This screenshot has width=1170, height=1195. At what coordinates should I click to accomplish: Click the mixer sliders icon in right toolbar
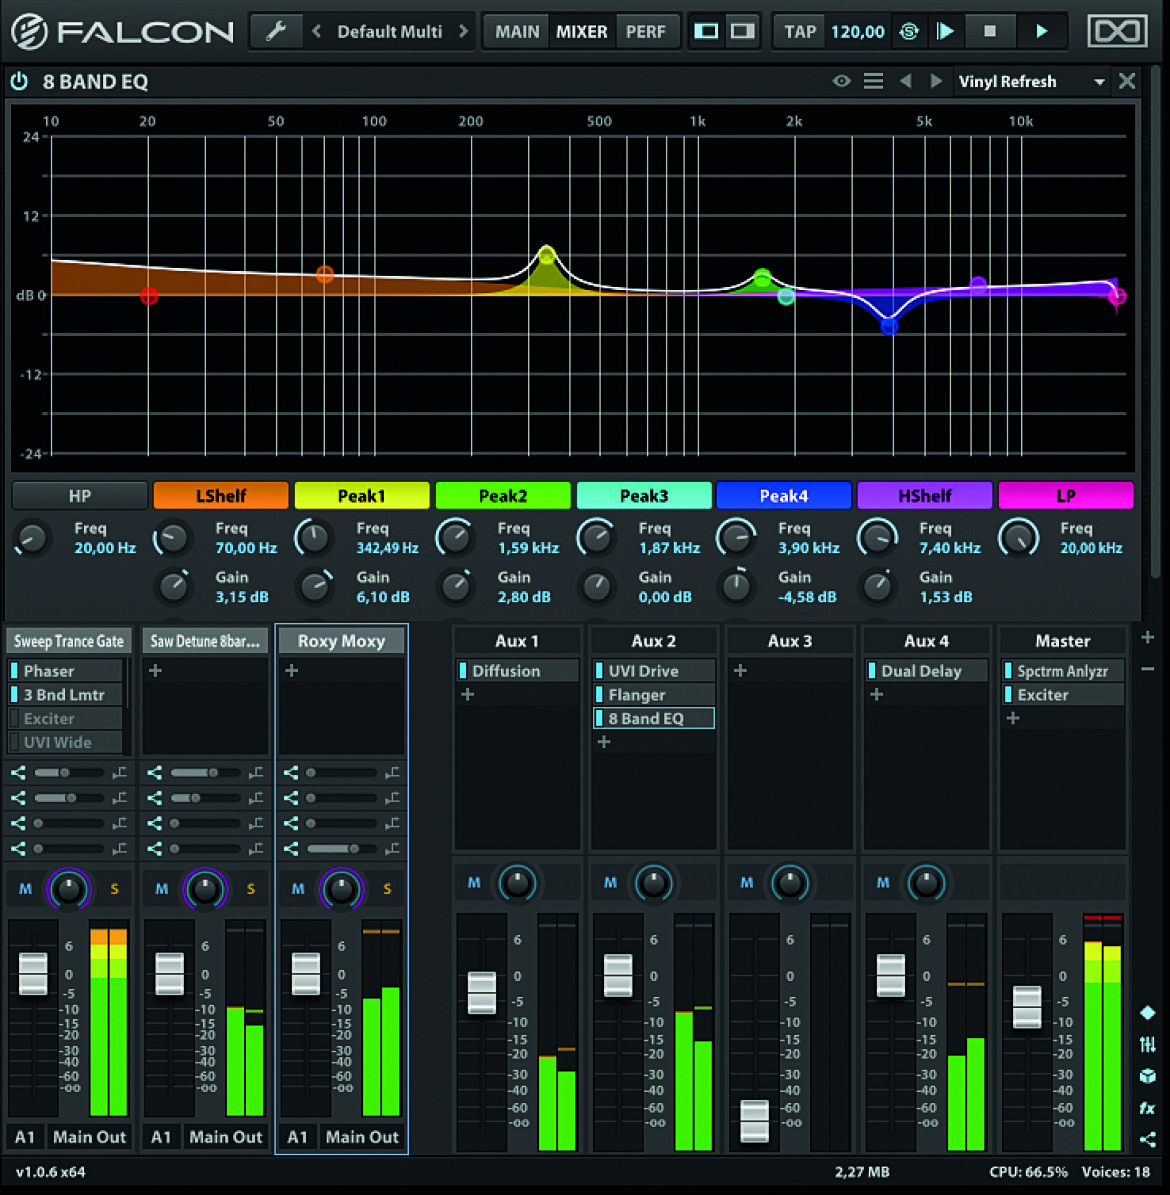(x=1147, y=1044)
